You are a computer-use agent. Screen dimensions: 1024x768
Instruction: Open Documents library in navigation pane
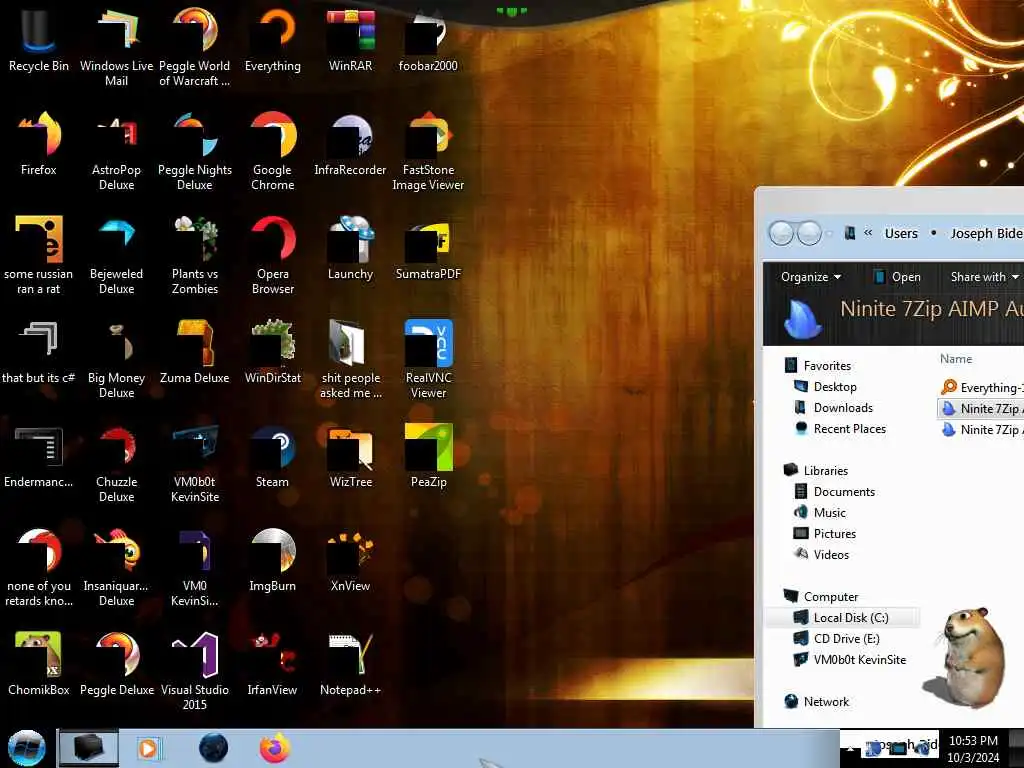834,491
